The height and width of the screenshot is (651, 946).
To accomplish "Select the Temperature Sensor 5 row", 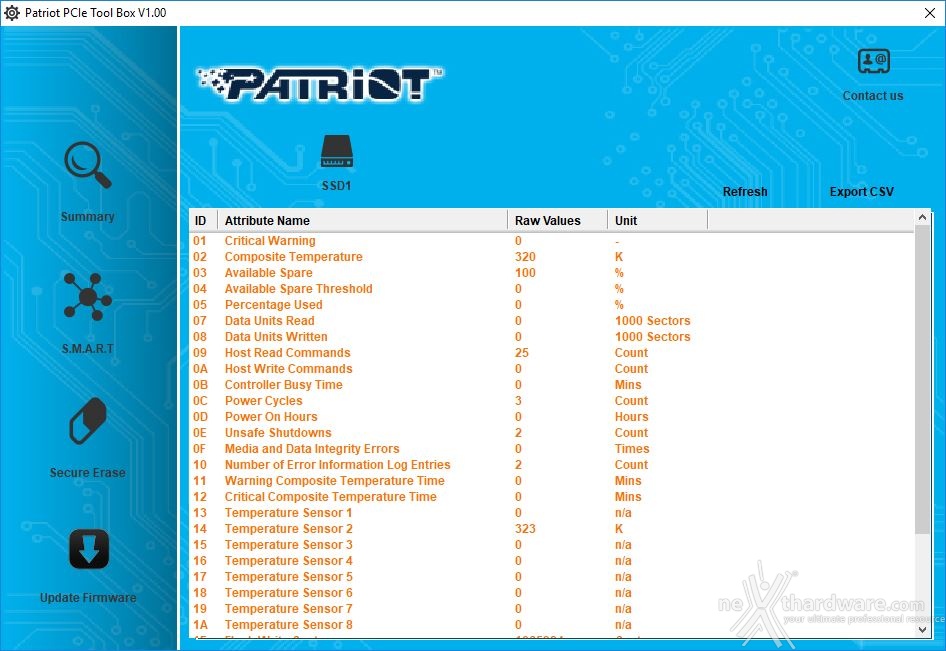I will click(x=551, y=576).
